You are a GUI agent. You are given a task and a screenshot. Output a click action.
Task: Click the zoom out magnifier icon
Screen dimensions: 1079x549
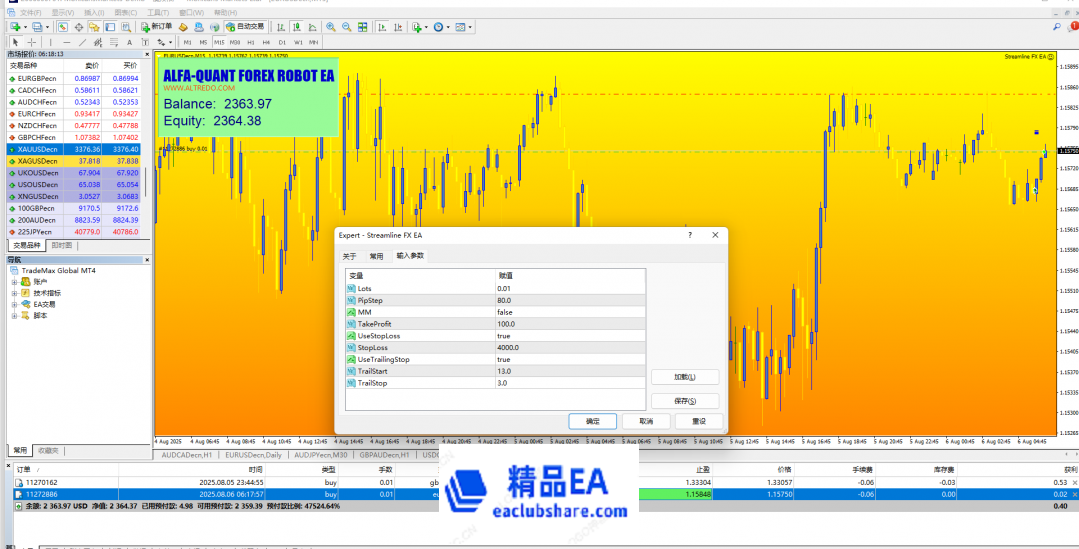point(347,27)
